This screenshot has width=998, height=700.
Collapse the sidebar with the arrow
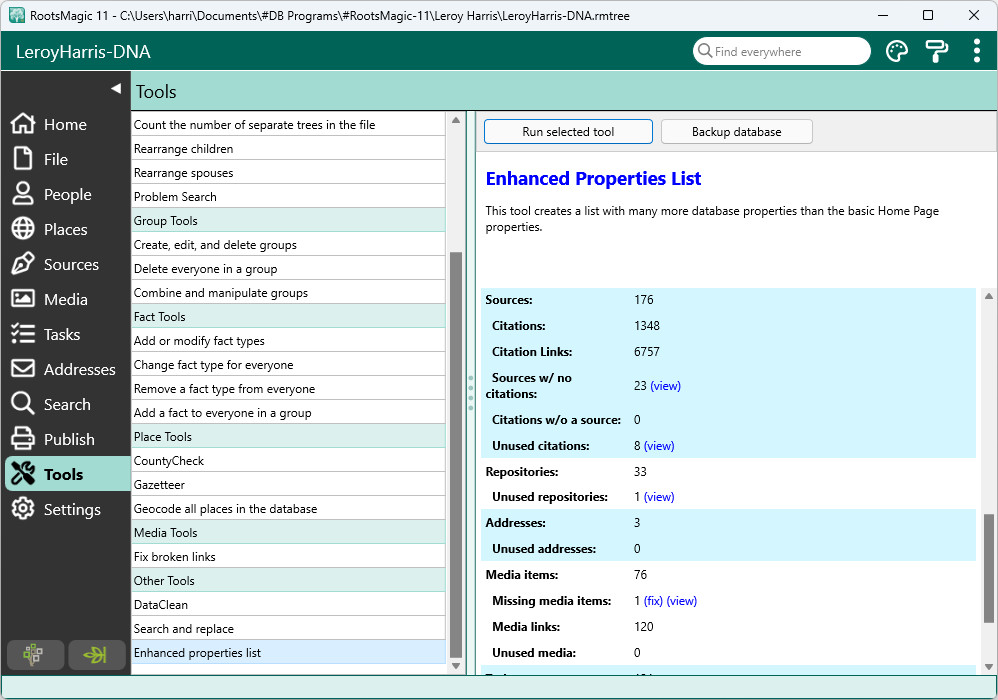116,88
